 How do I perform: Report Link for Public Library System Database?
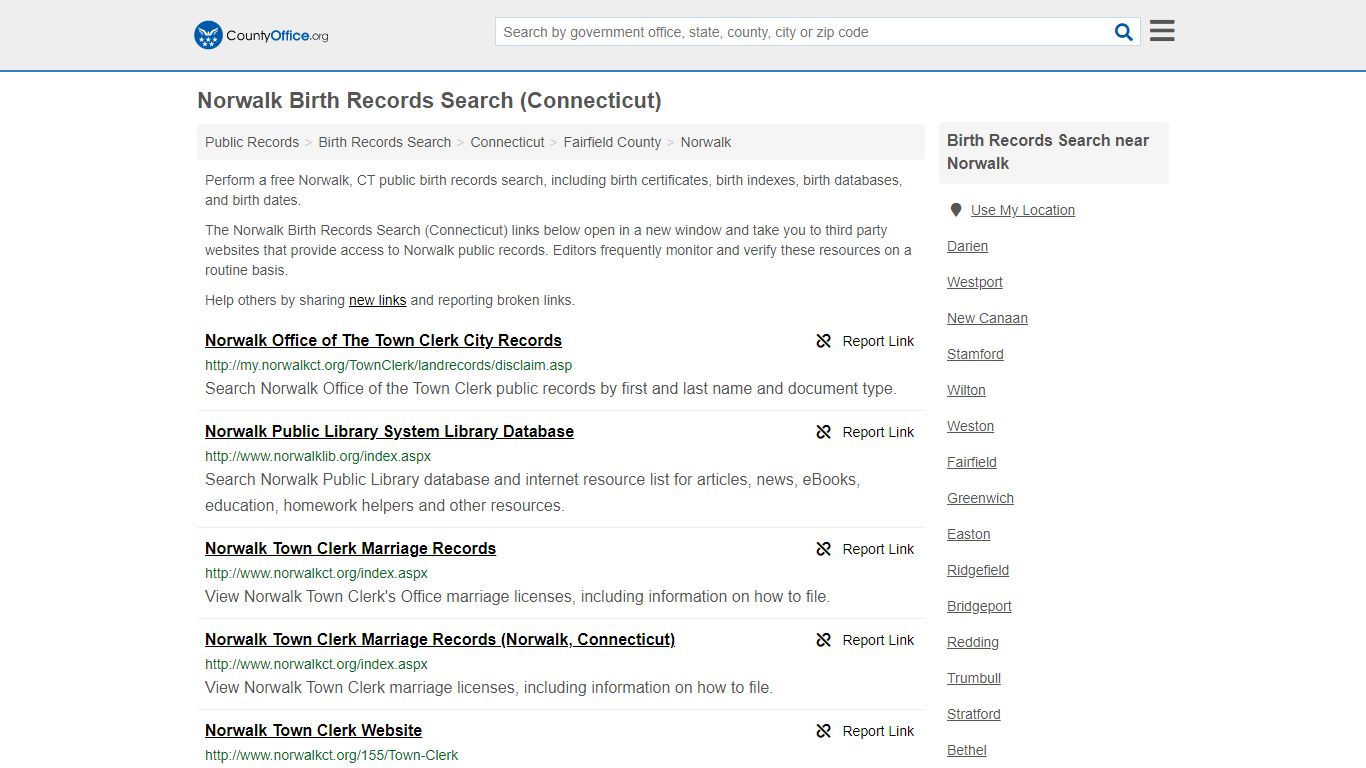click(x=878, y=432)
